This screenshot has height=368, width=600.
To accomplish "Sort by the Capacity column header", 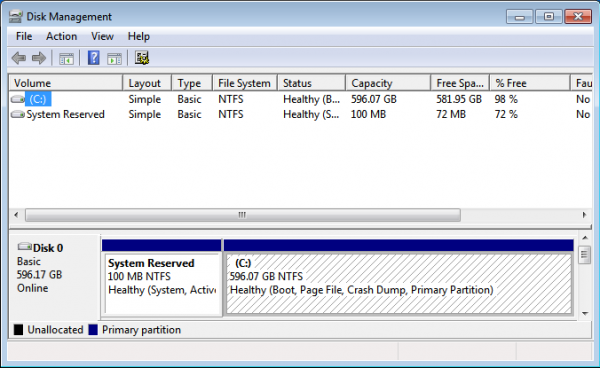I will click(388, 83).
